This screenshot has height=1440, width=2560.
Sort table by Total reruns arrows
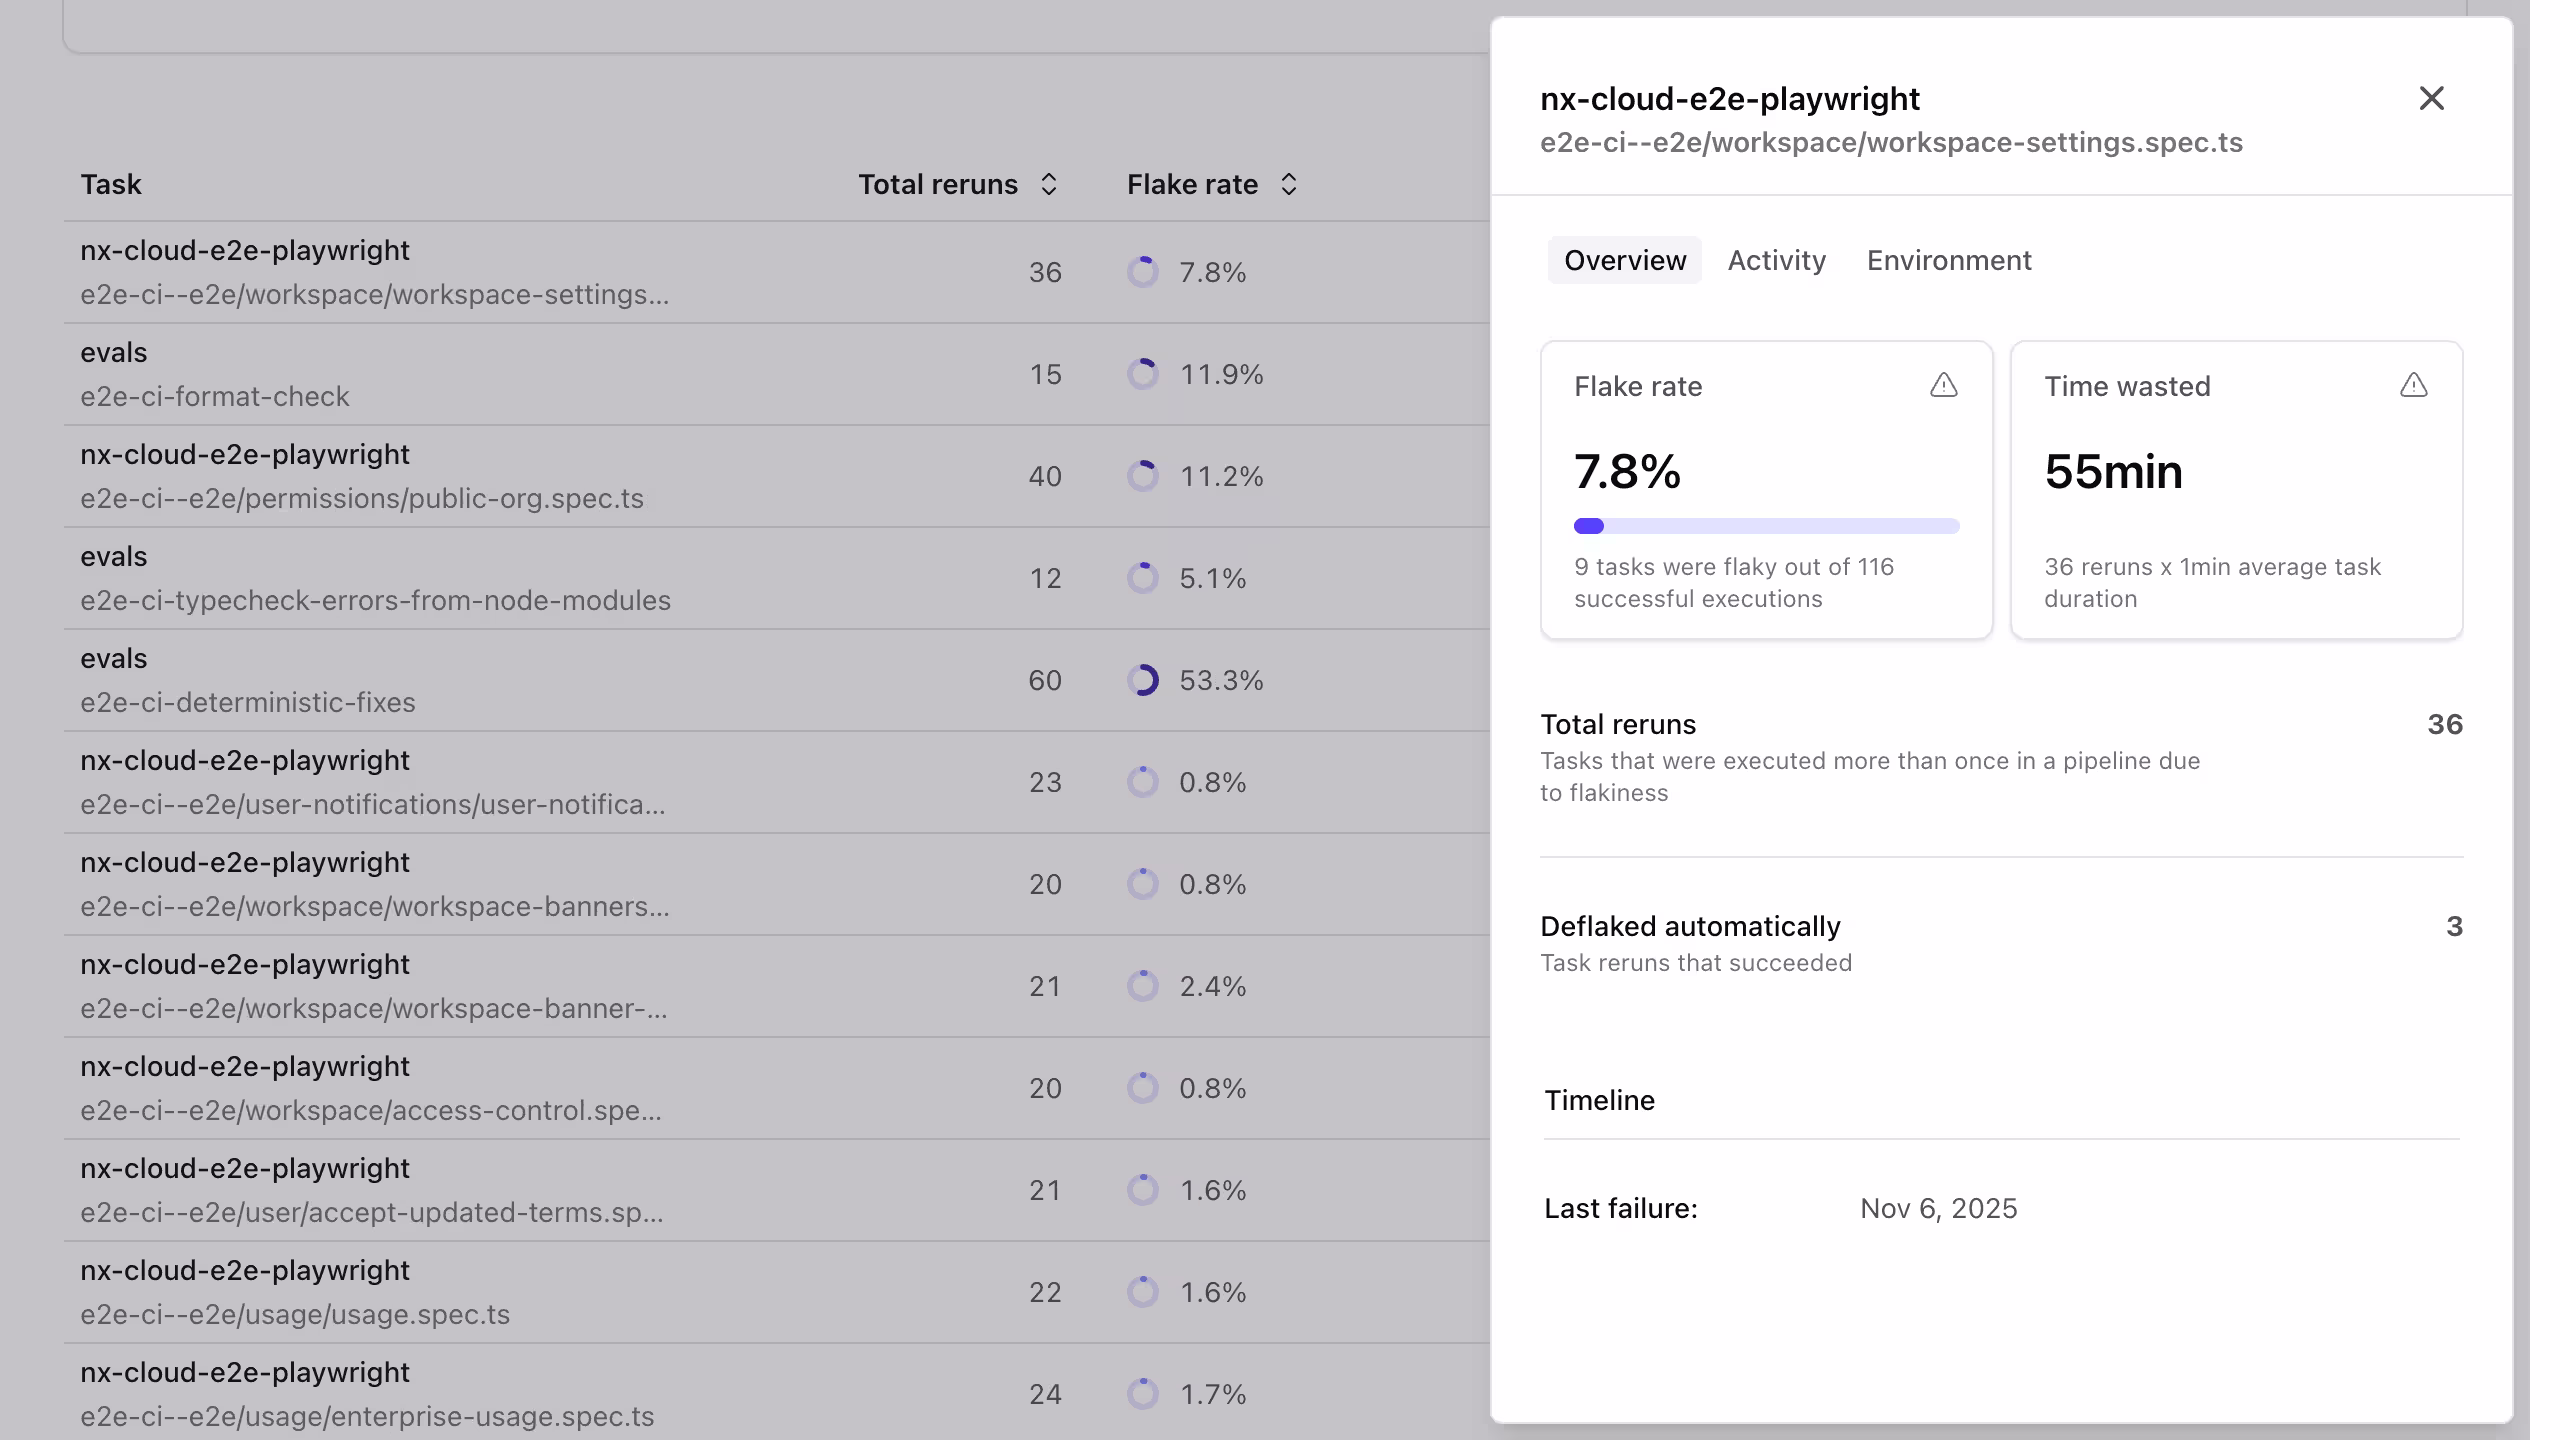[x=1048, y=184]
